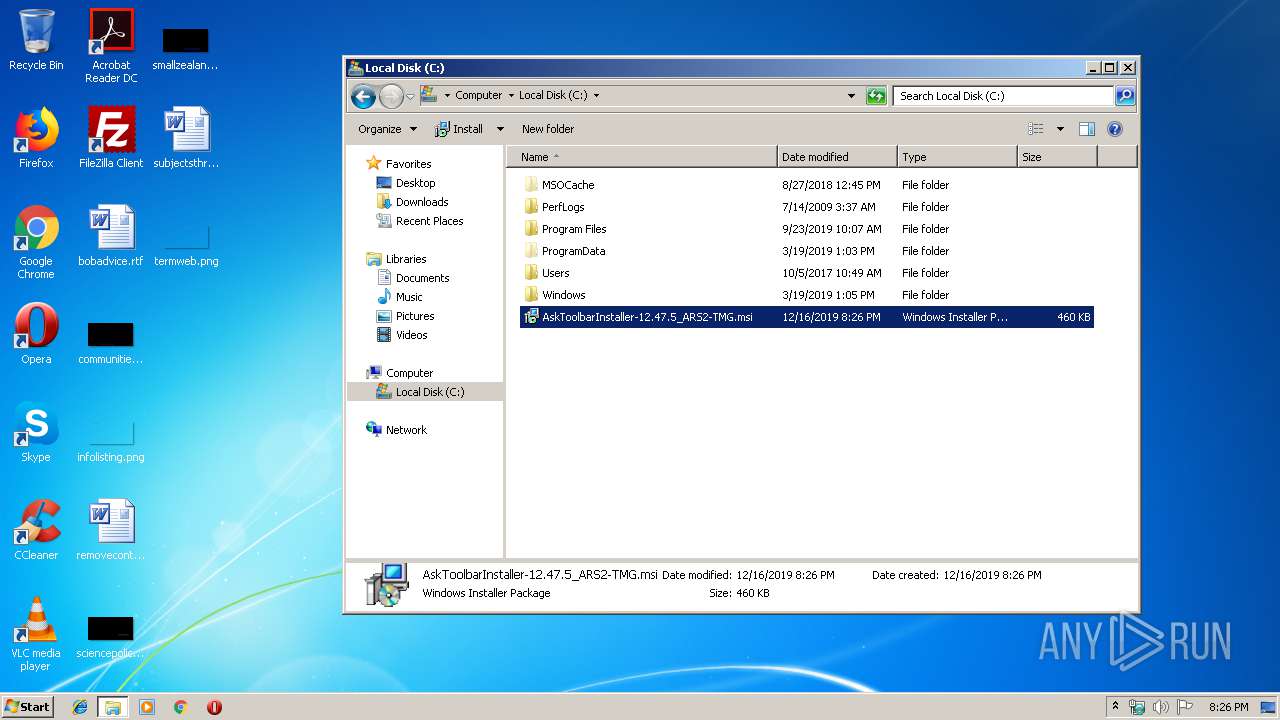The height and width of the screenshot is (720, 1280).
Task: Select bobadvice.rtf desktop file
Action: pyautogui.click(x=111, y=236)
